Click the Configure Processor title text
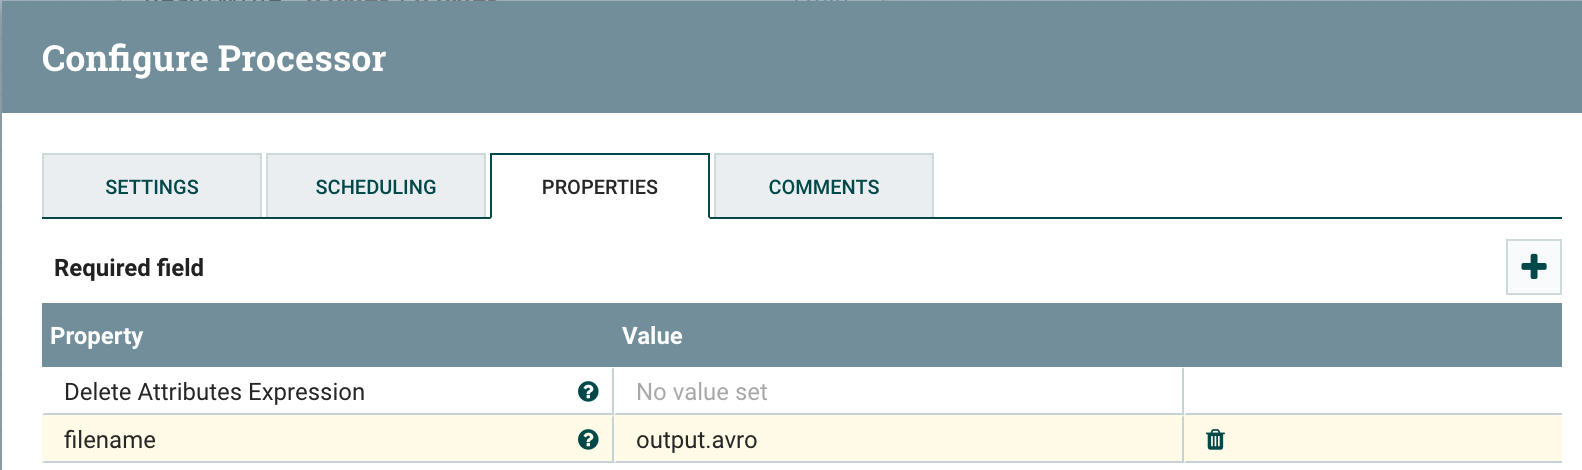This screenshot has height=470, width=1582. [x=214, y=59]
